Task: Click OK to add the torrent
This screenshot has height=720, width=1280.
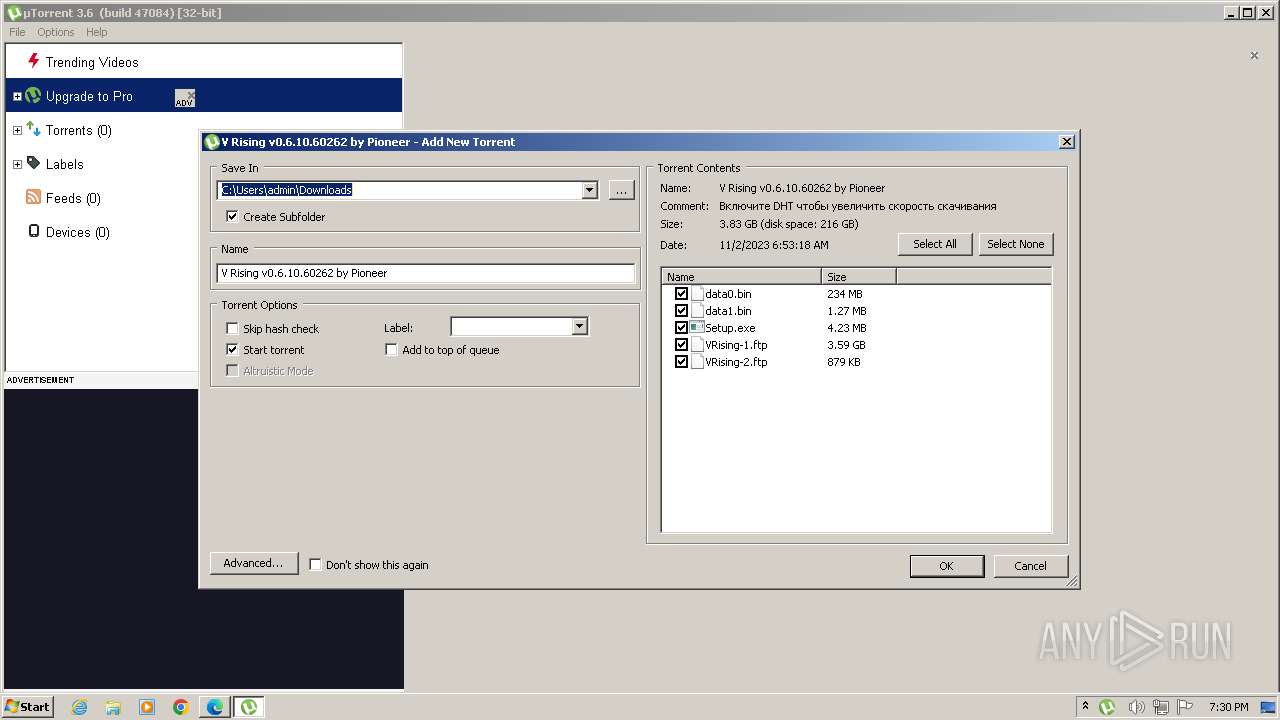Action: pyautogui.click(x=946, y=566)
